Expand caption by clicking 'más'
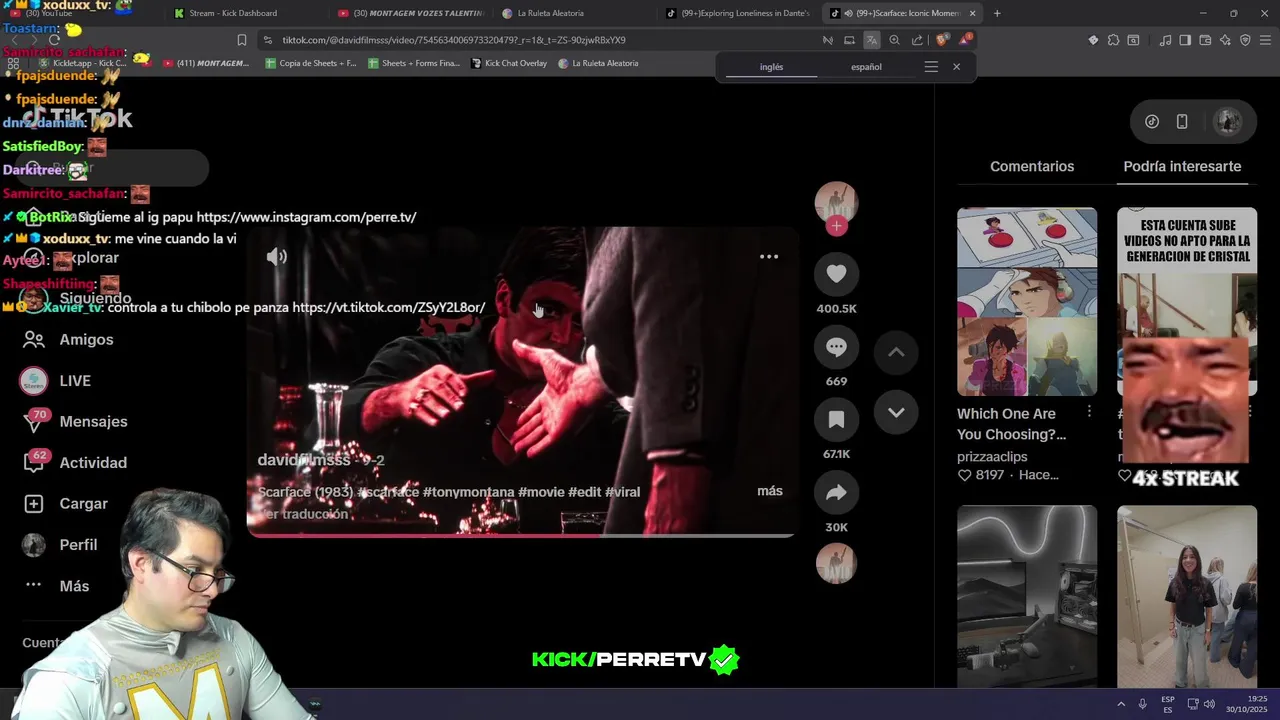 [770, 491]
